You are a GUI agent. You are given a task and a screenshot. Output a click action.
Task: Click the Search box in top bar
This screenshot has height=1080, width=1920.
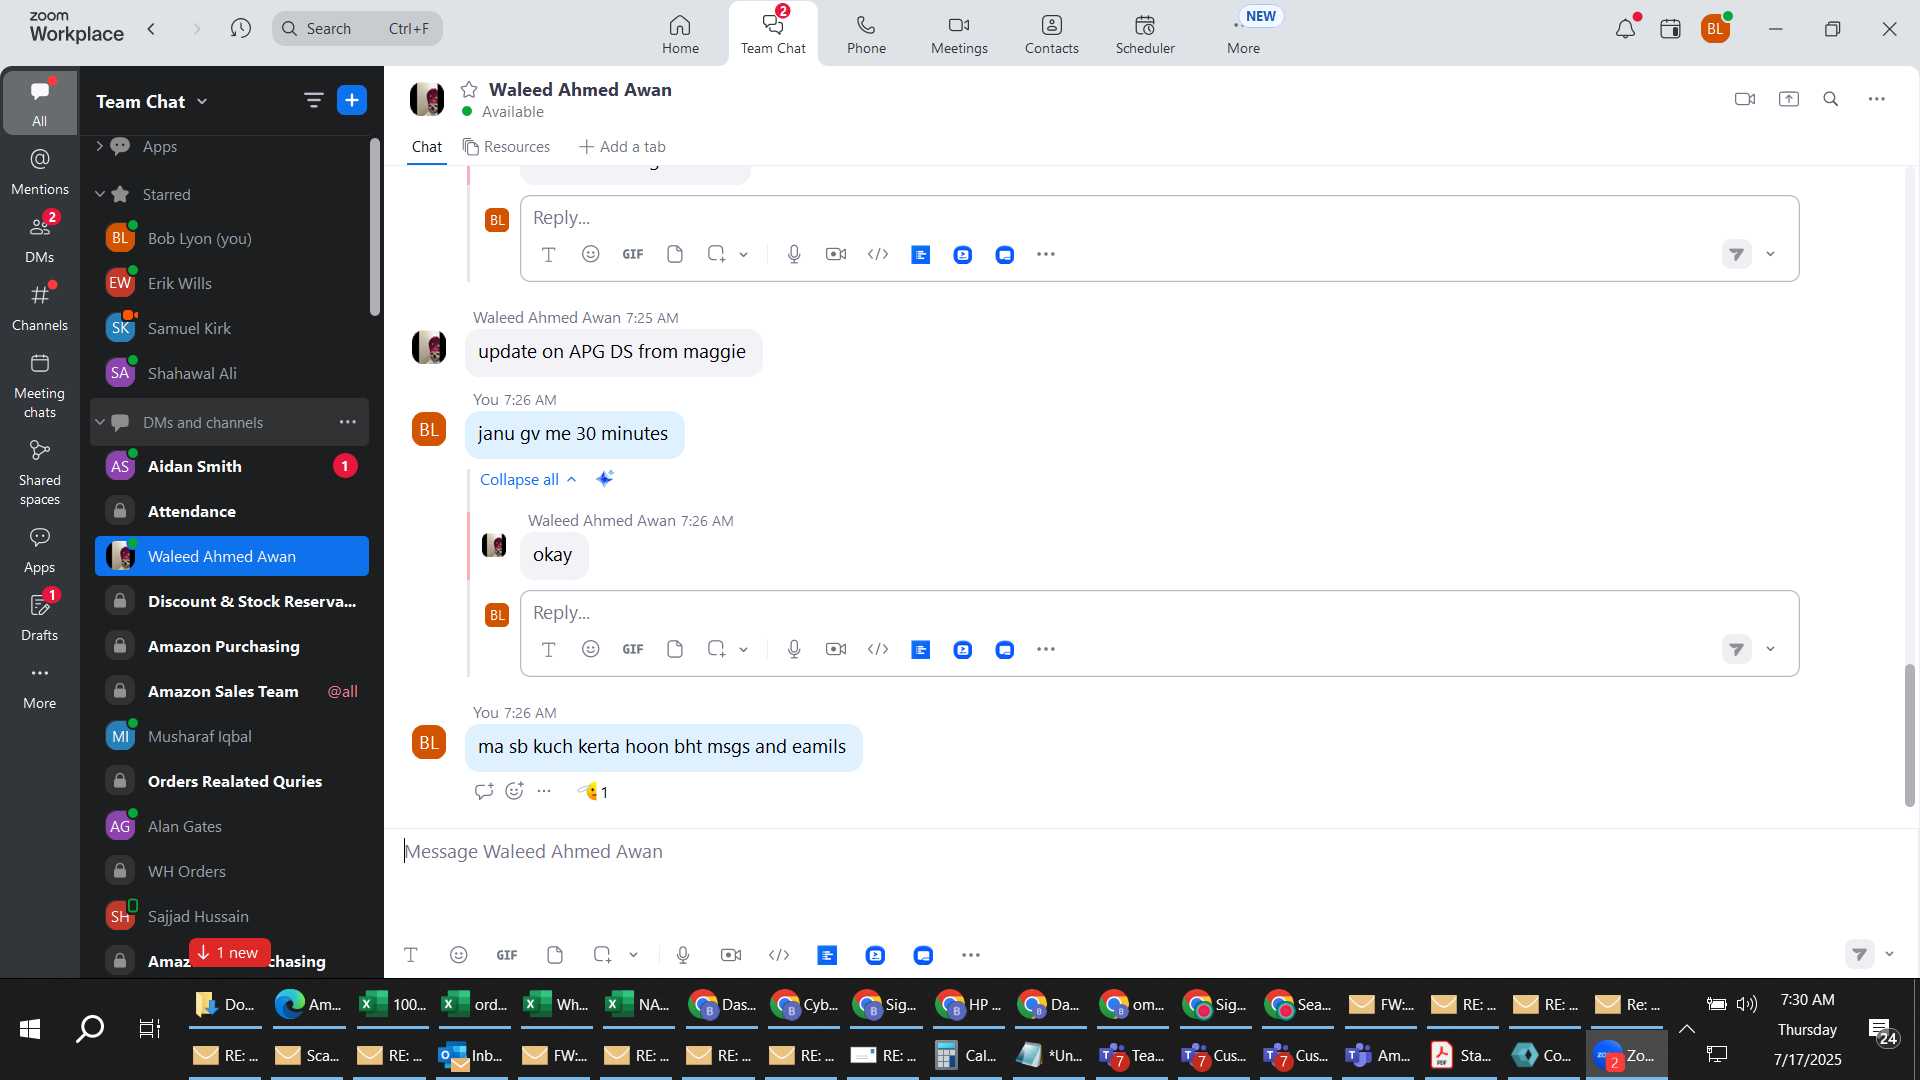(357, 28)
